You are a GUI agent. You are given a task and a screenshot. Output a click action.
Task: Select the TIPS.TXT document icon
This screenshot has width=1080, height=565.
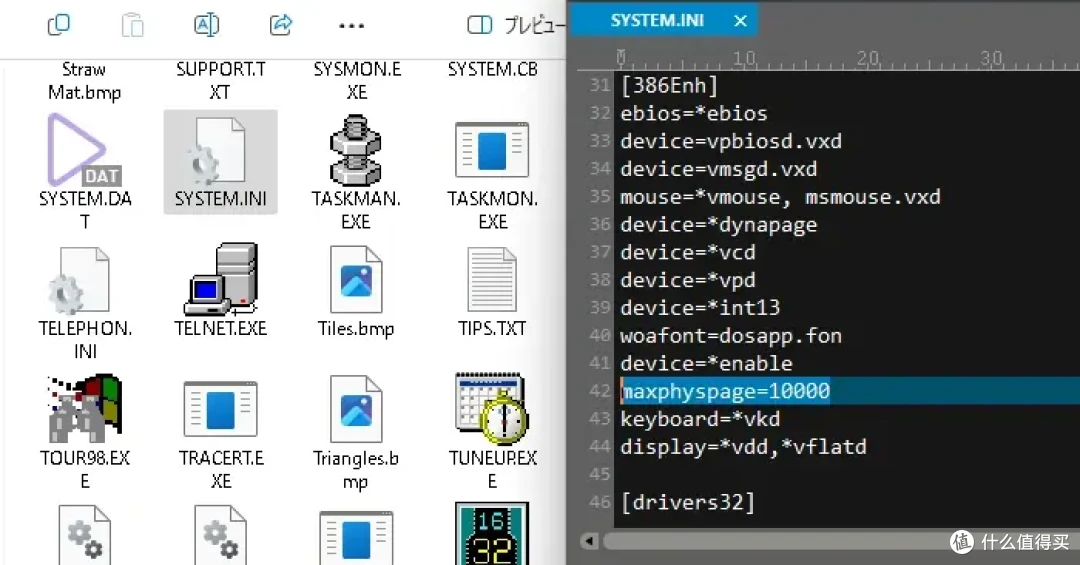(x=492, y=279)
